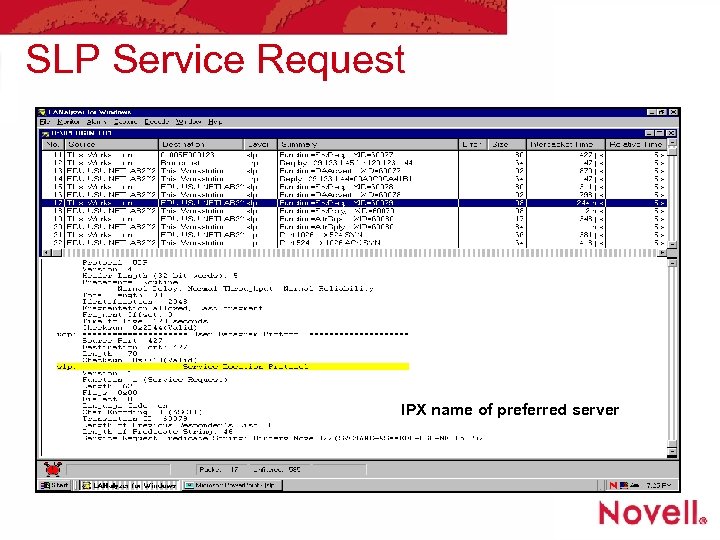Select packet row number 18

[354, 211]
